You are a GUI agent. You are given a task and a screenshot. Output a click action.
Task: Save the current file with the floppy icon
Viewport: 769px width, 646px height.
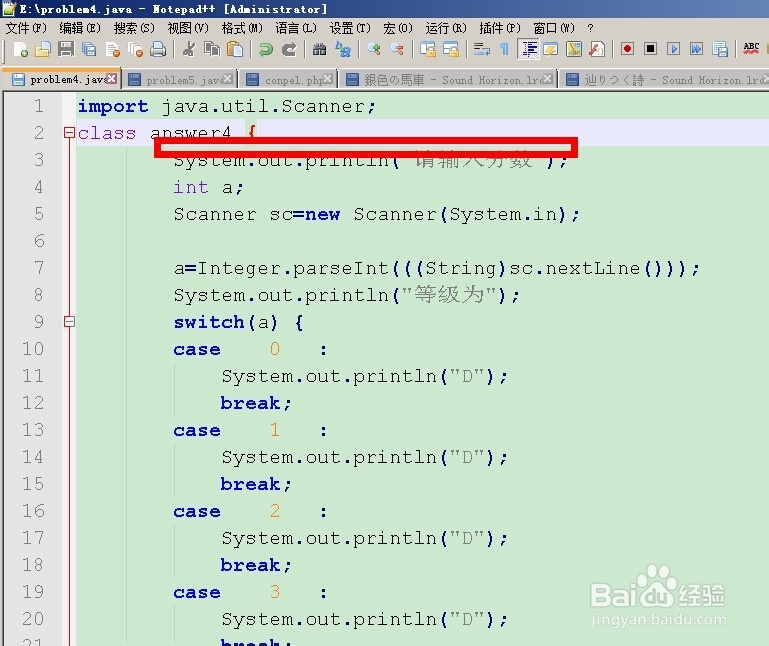(x=66, y=50)
